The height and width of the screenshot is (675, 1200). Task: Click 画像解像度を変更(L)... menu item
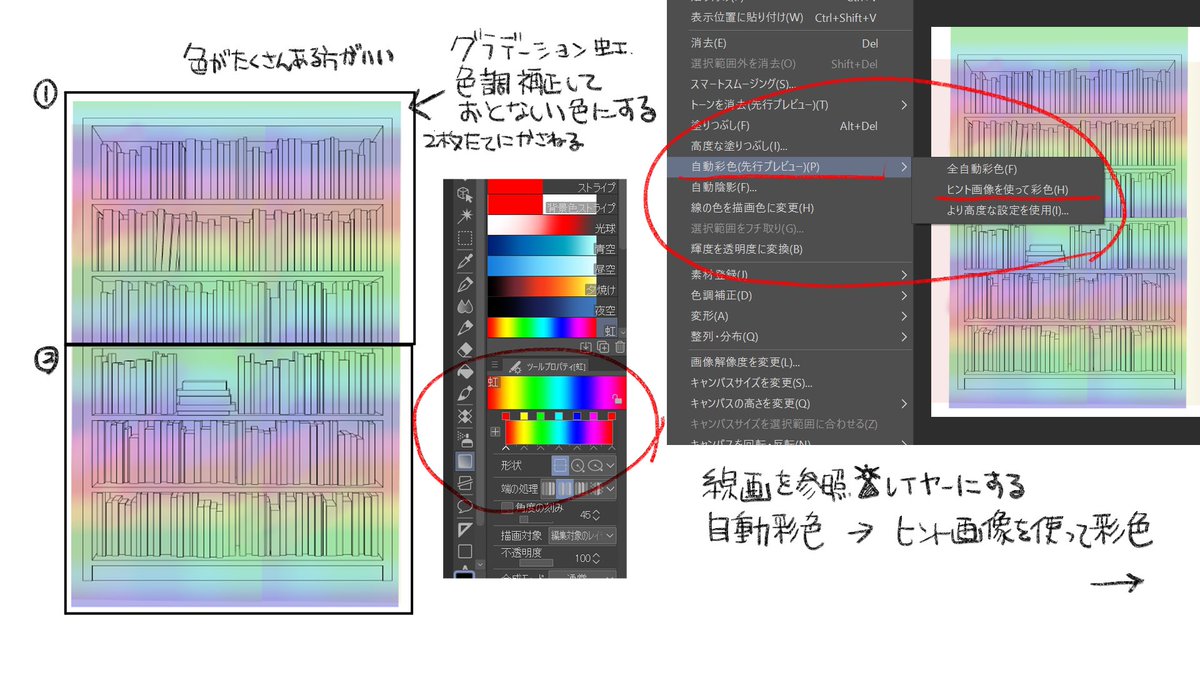[x=790, y=362]
